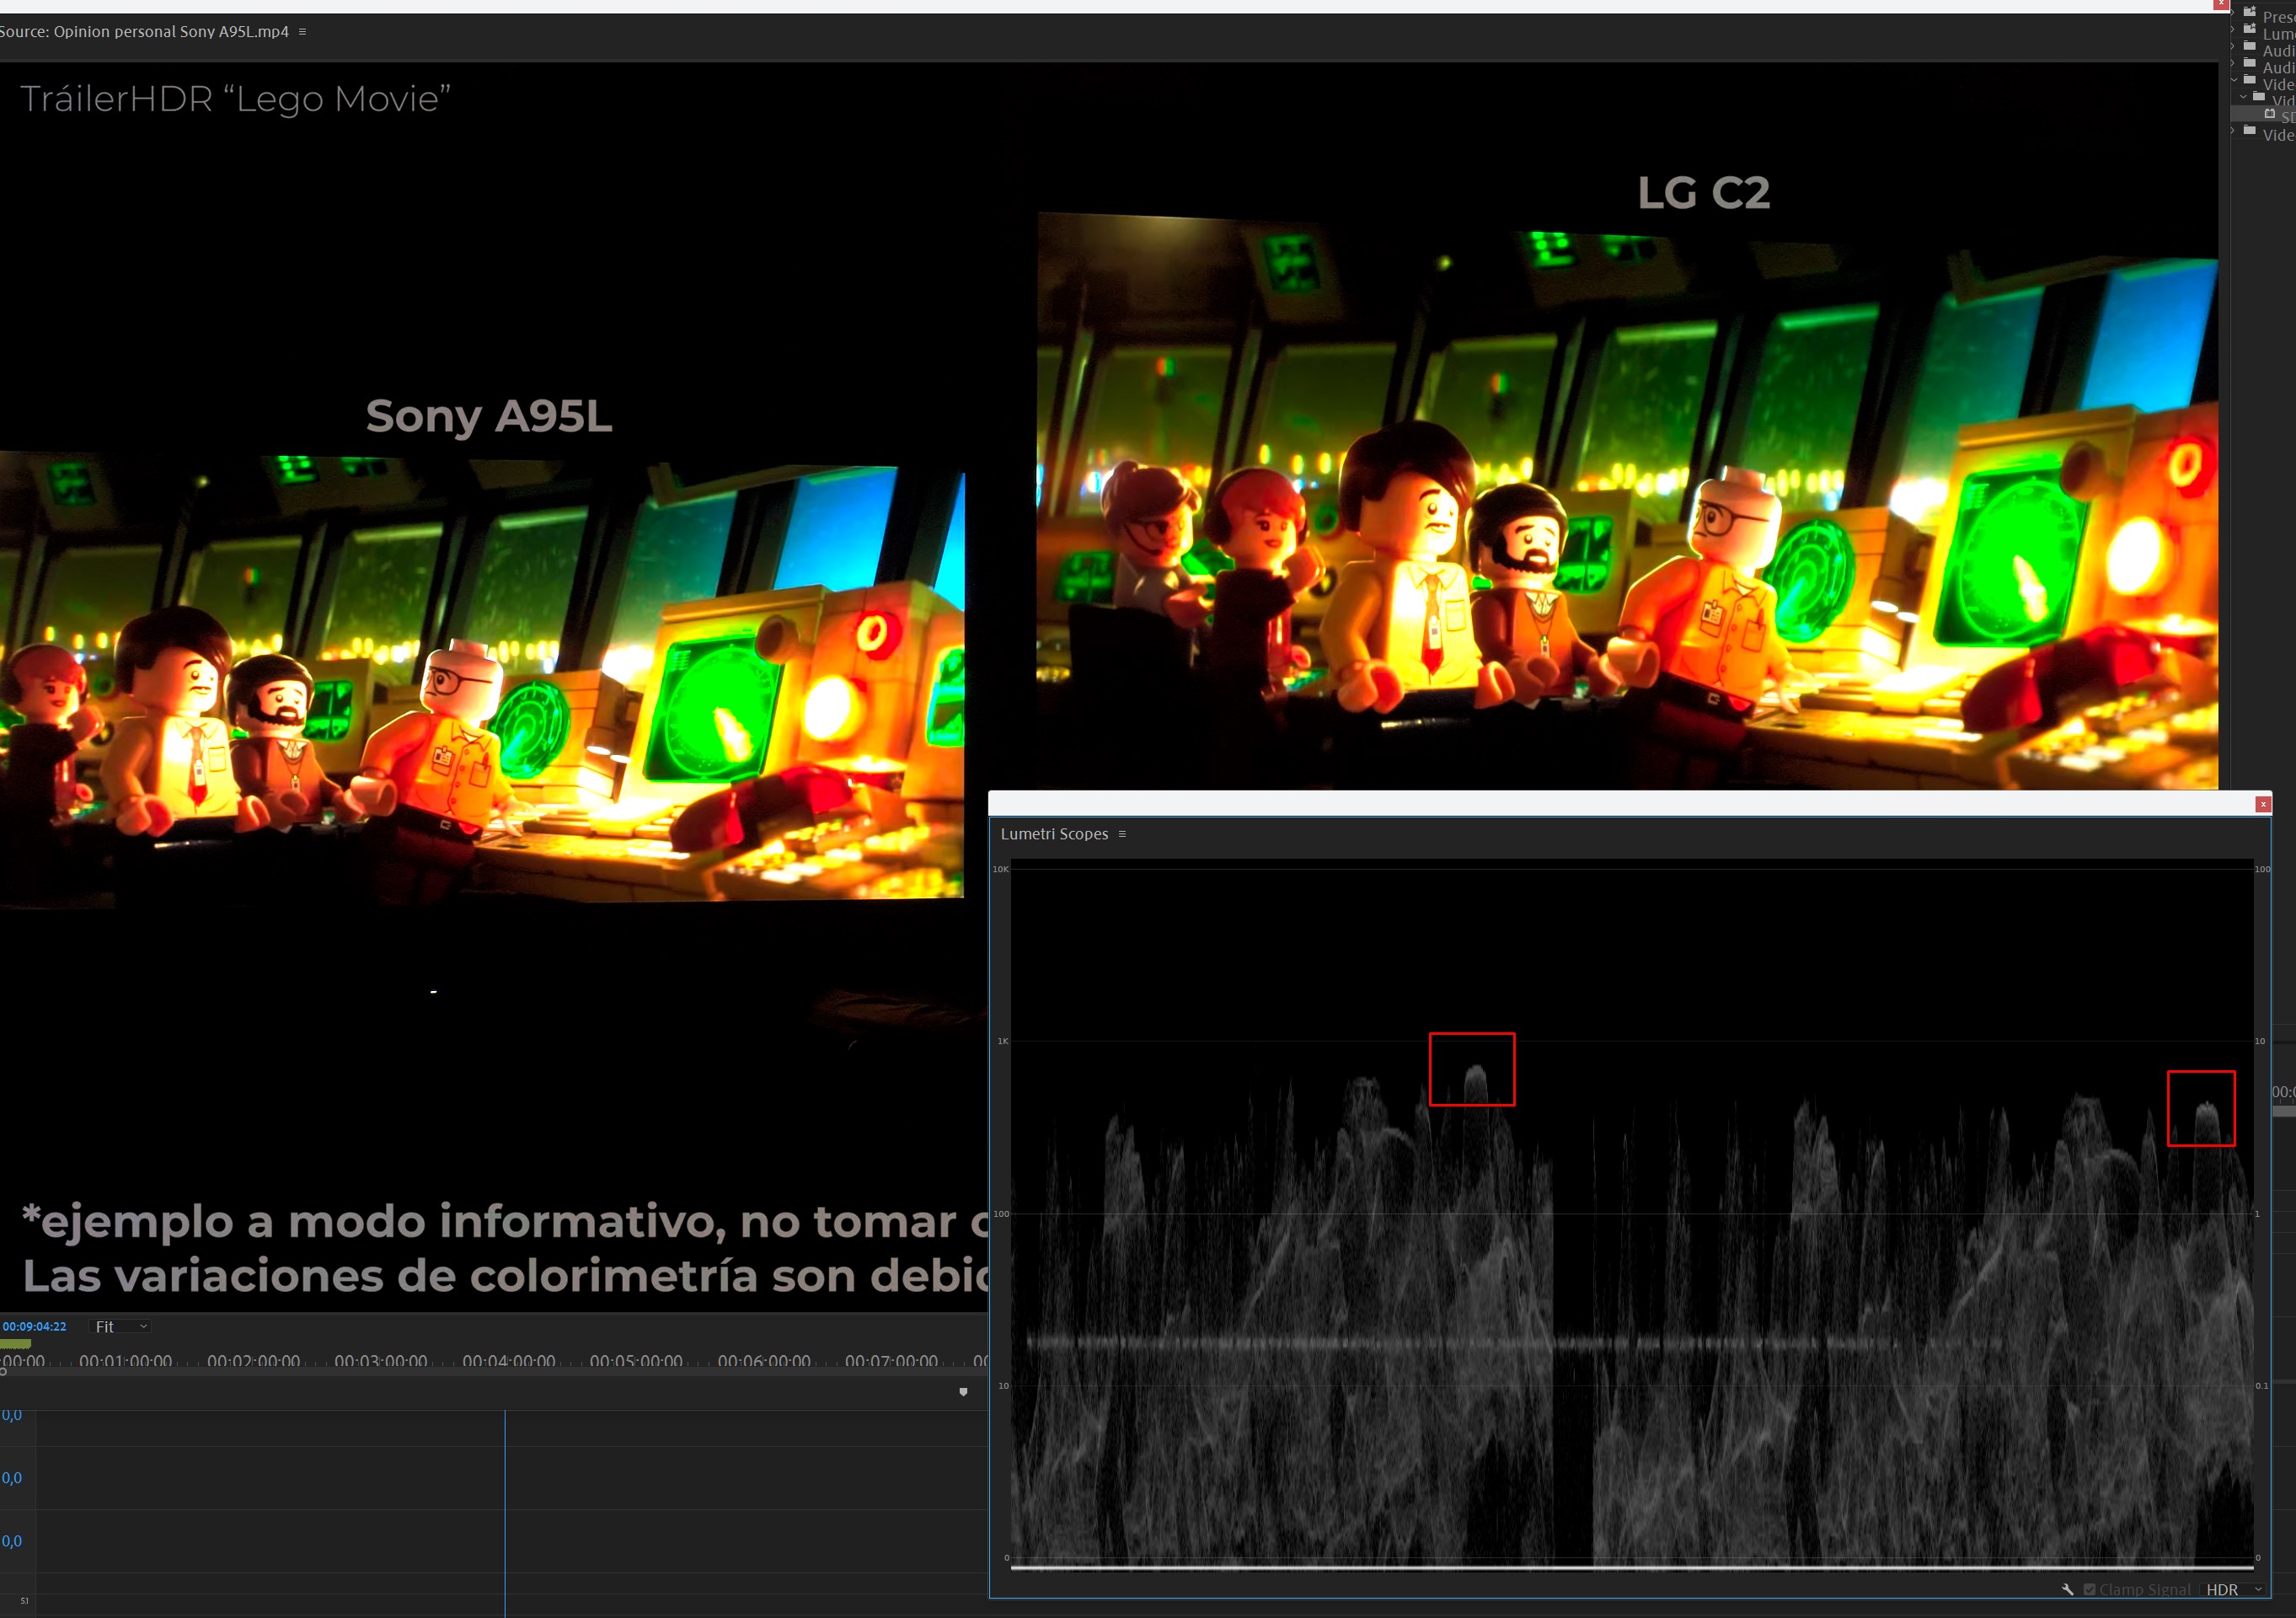This screenshot has width=2296, height=1618.
Task: Click the 1K nits scale label
Action: (x=1002, y=1041)
